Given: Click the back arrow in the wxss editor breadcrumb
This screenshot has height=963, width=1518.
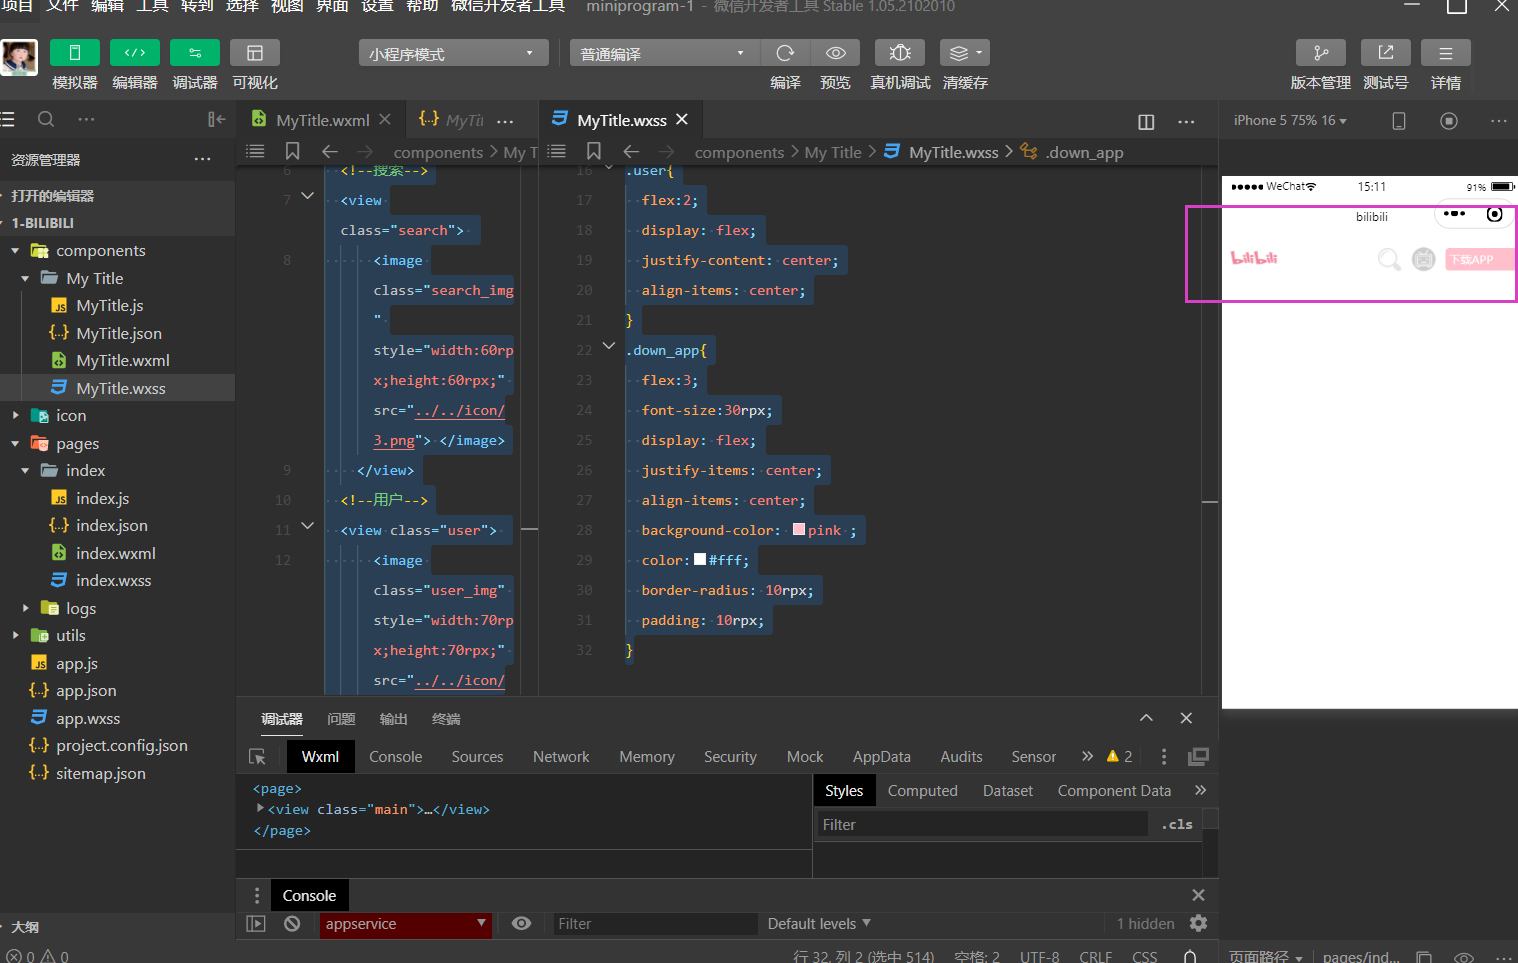Looking at the screenshot, I should click(631, 151).
